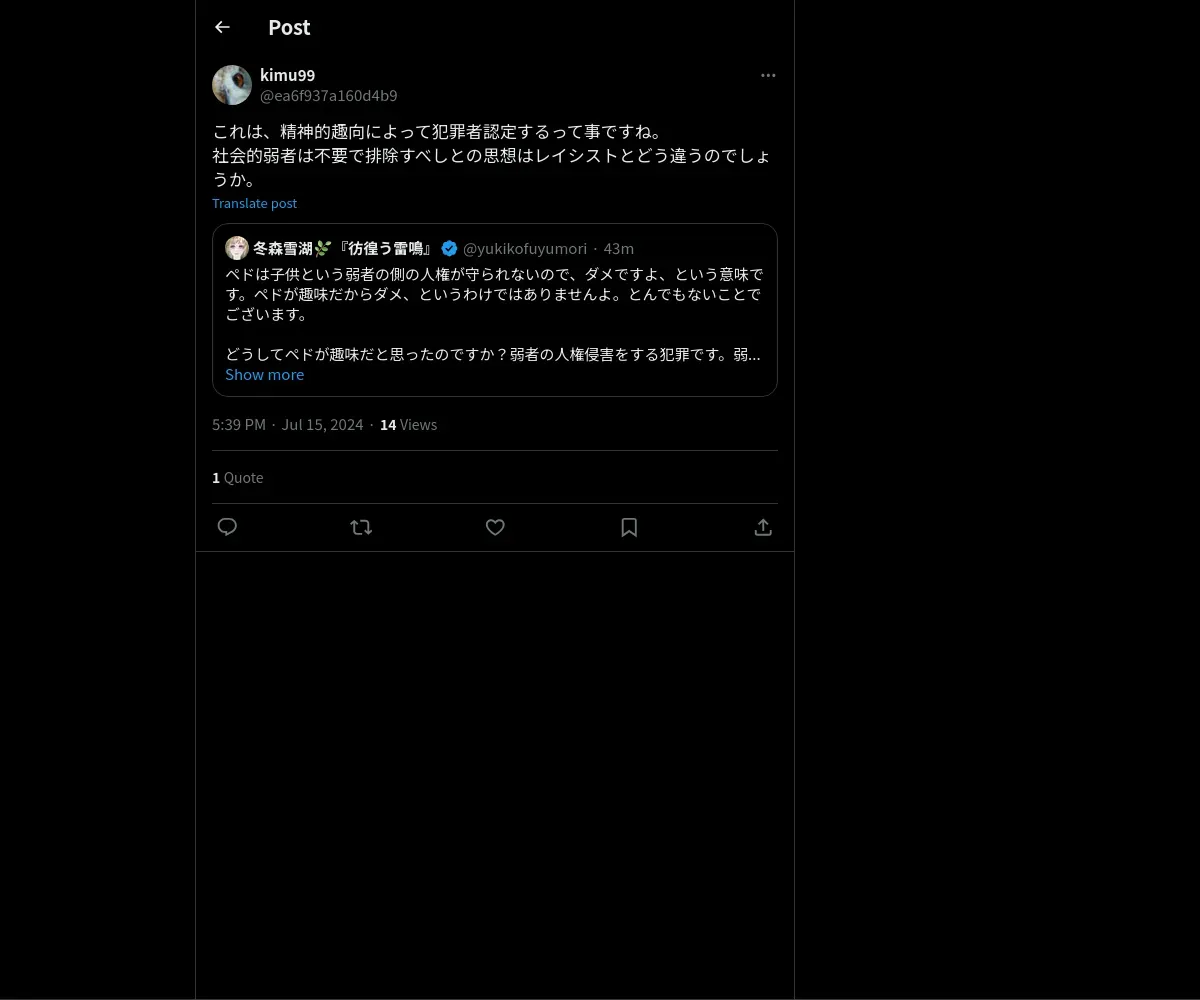The image size is (1200, 1000).
Task: Like the post with heart icon
Action: click(x=495, y=527)
